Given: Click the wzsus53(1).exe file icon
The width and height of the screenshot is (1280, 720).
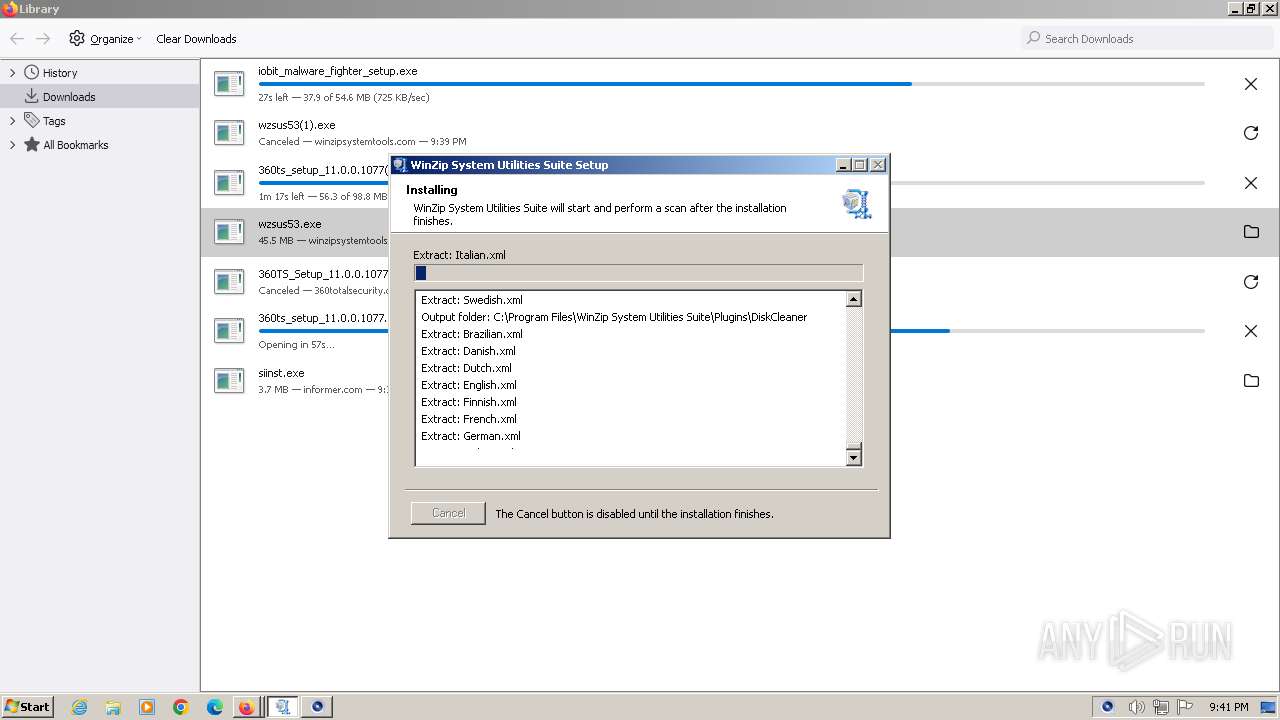Looking at the screenshot, I should (x=229, y=133).
